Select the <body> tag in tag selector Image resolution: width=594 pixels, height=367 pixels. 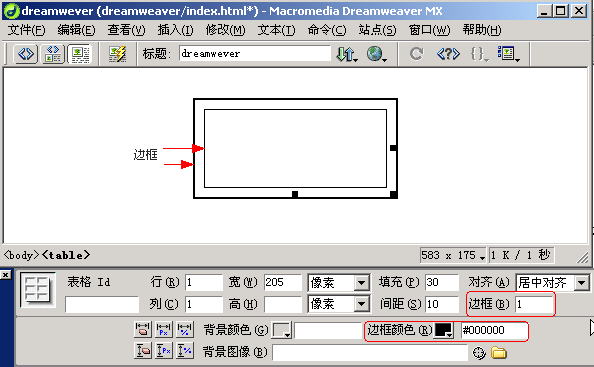coord(21,255)
